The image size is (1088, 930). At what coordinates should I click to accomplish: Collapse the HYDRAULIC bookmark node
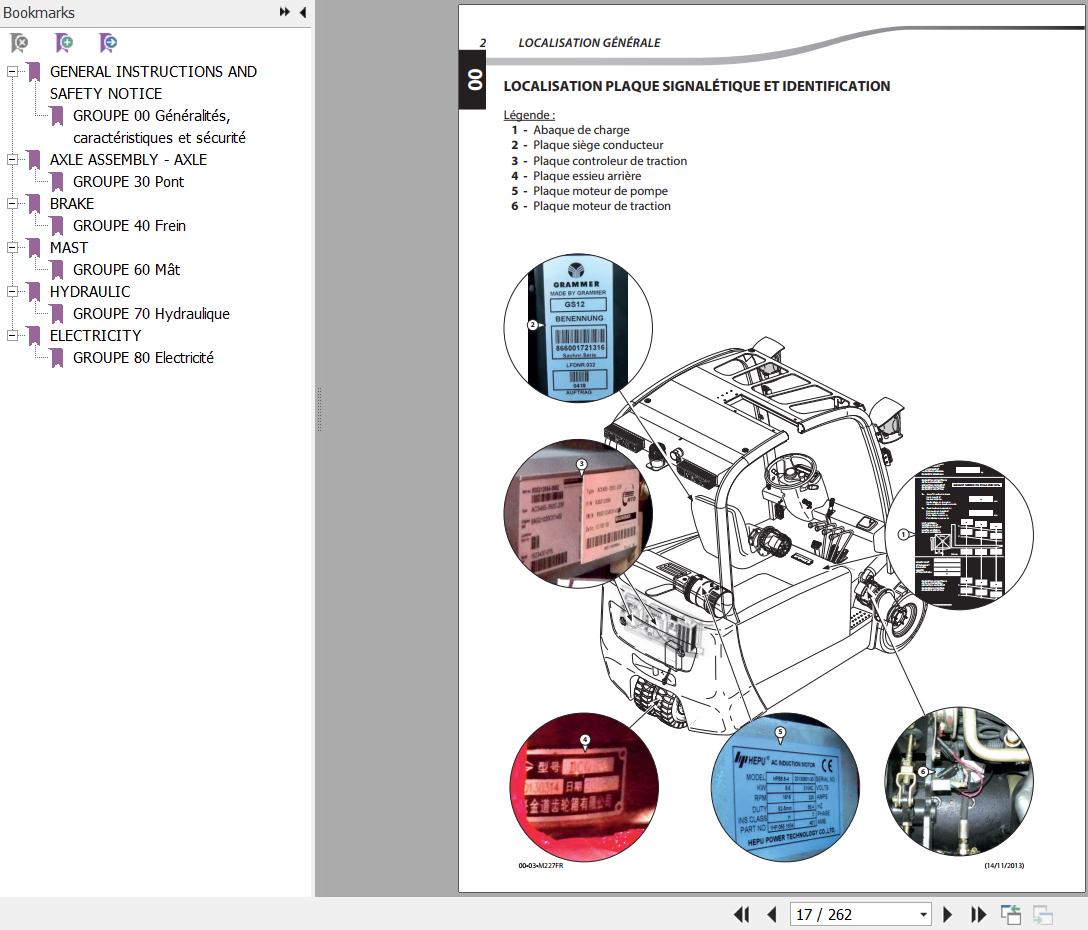pyautogui.click(x=12, y=292)
